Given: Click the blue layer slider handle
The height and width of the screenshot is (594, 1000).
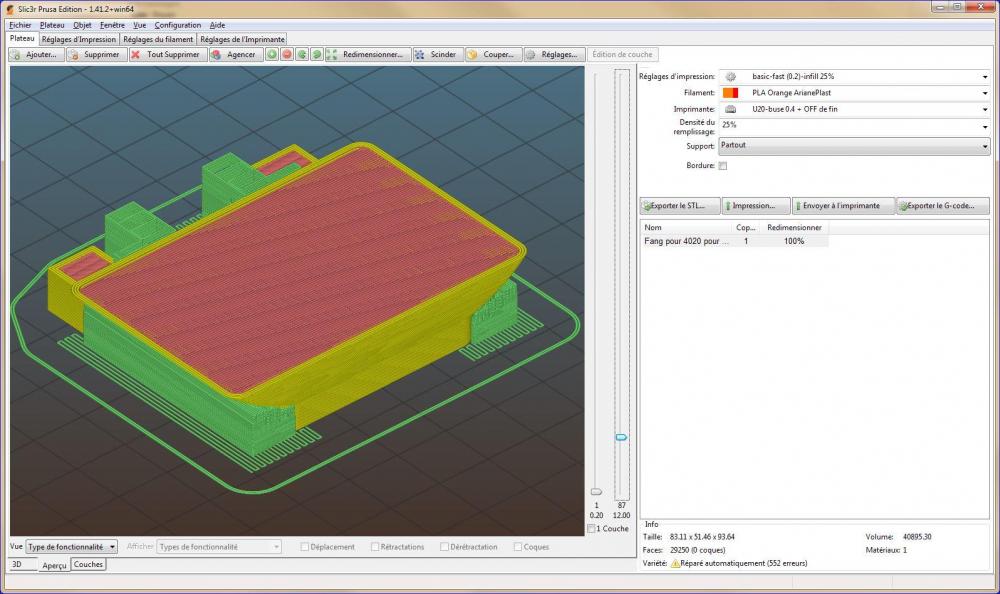Looking at the screenshot, I should pyautogui.click(x=621, y=437).
